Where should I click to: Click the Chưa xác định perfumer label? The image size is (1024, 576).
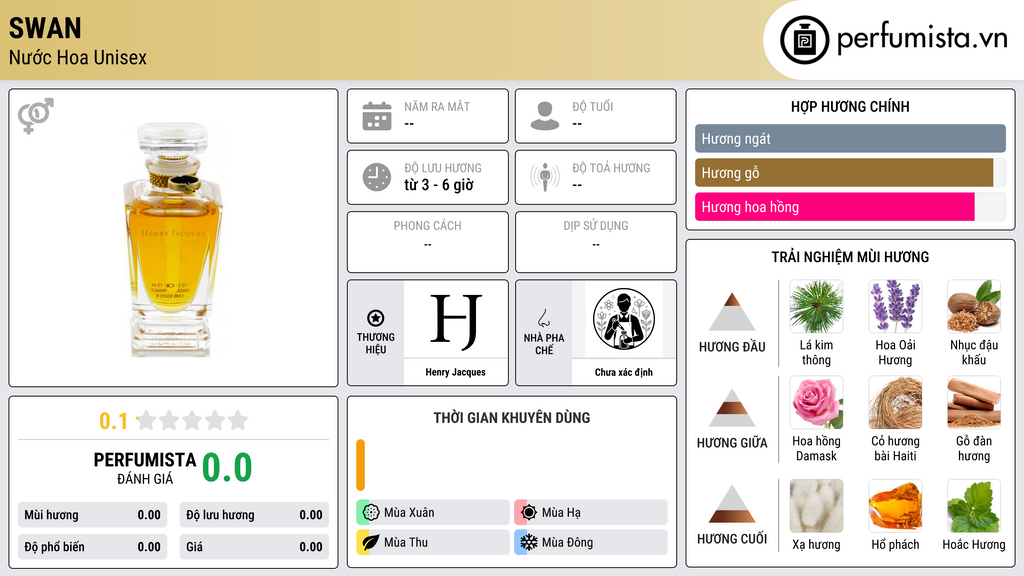coord(624,372)
